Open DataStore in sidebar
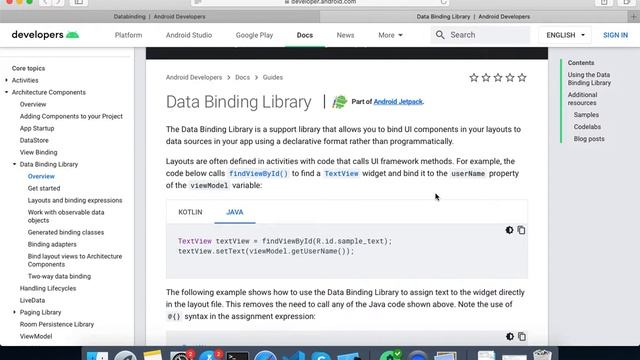 (x=34, y=140)
